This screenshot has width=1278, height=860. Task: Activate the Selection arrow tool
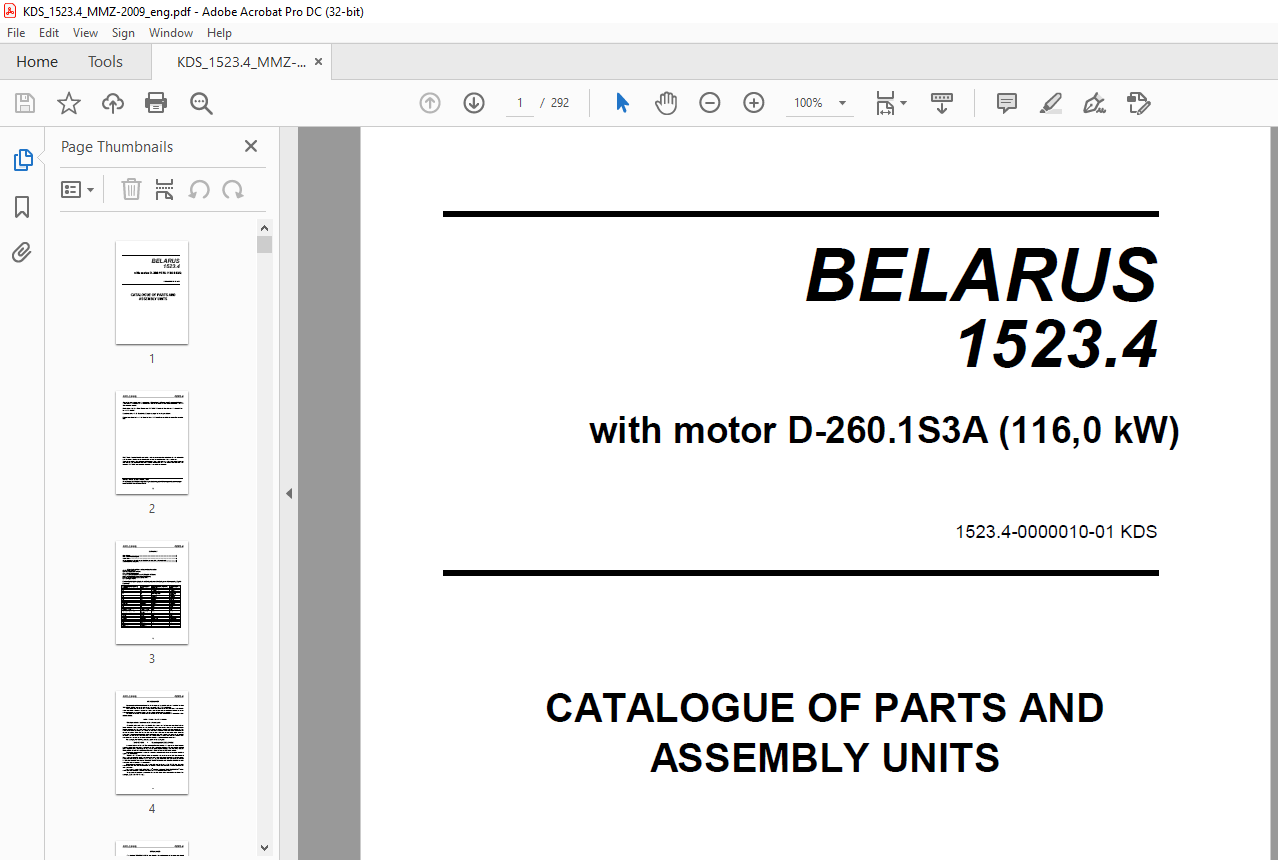[x=622, y=103]
